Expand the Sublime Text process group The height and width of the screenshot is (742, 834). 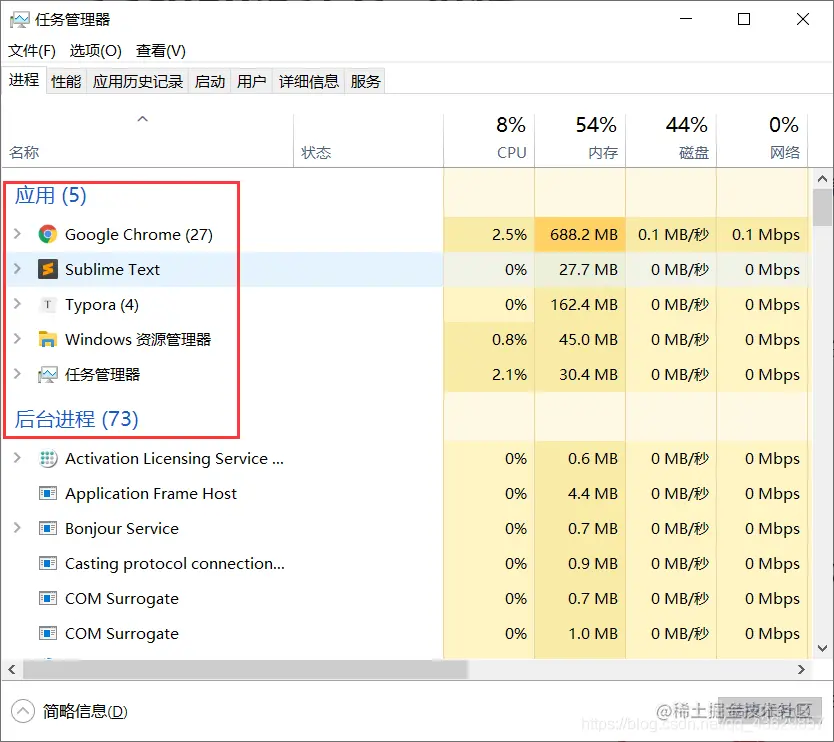17,269
